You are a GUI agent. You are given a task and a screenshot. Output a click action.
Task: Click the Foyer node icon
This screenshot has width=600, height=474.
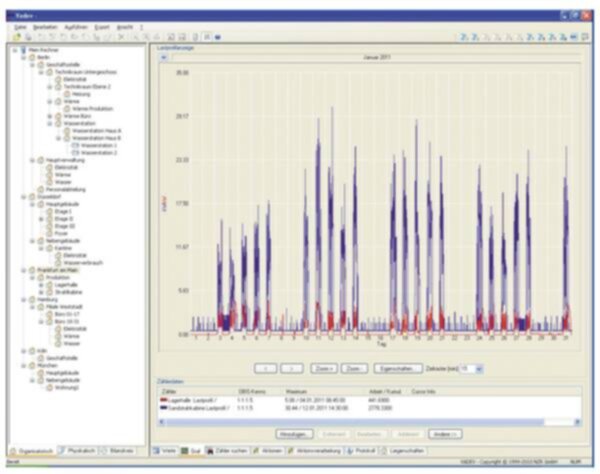49,233
